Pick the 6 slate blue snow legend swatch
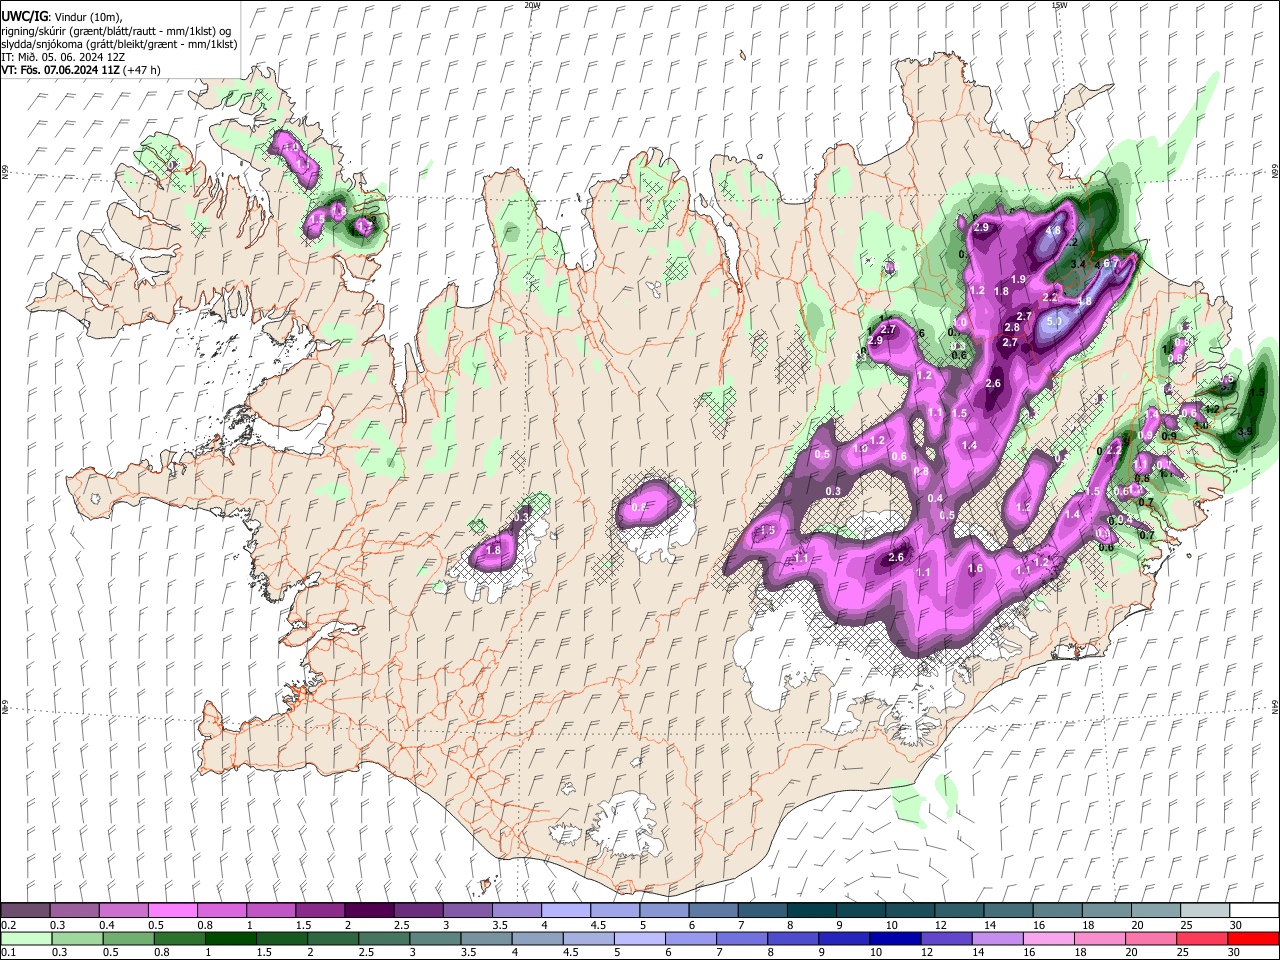This screenshot has width=1280, height=960. click(x=713, y=911)
